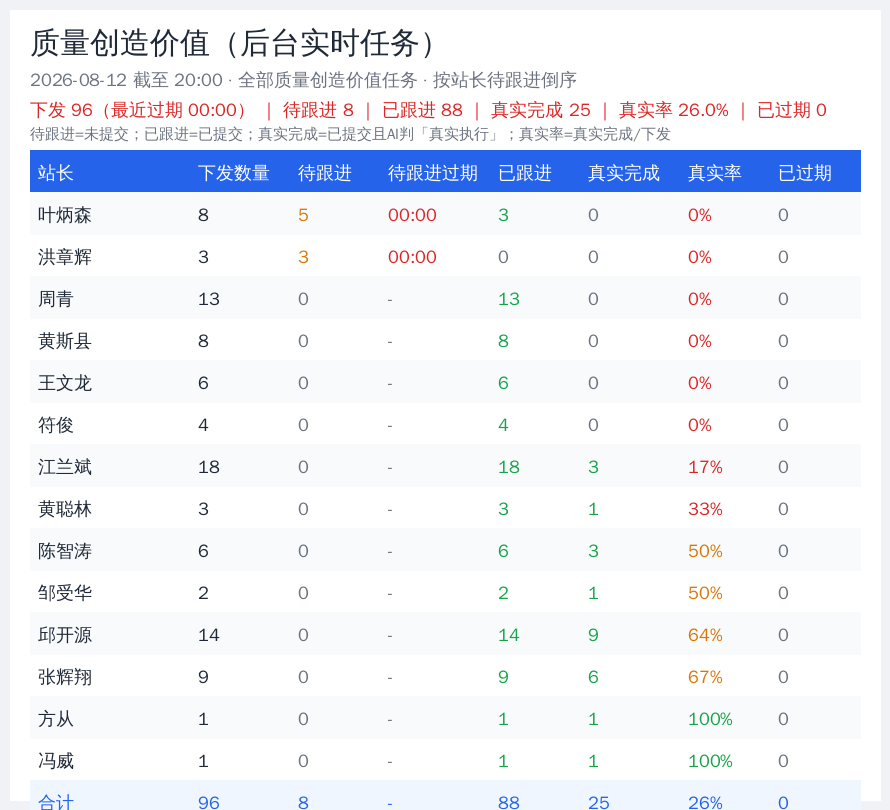Click the 待跟进 column header
This screenshot has width=890, height=810.
(x=325, y=173)
